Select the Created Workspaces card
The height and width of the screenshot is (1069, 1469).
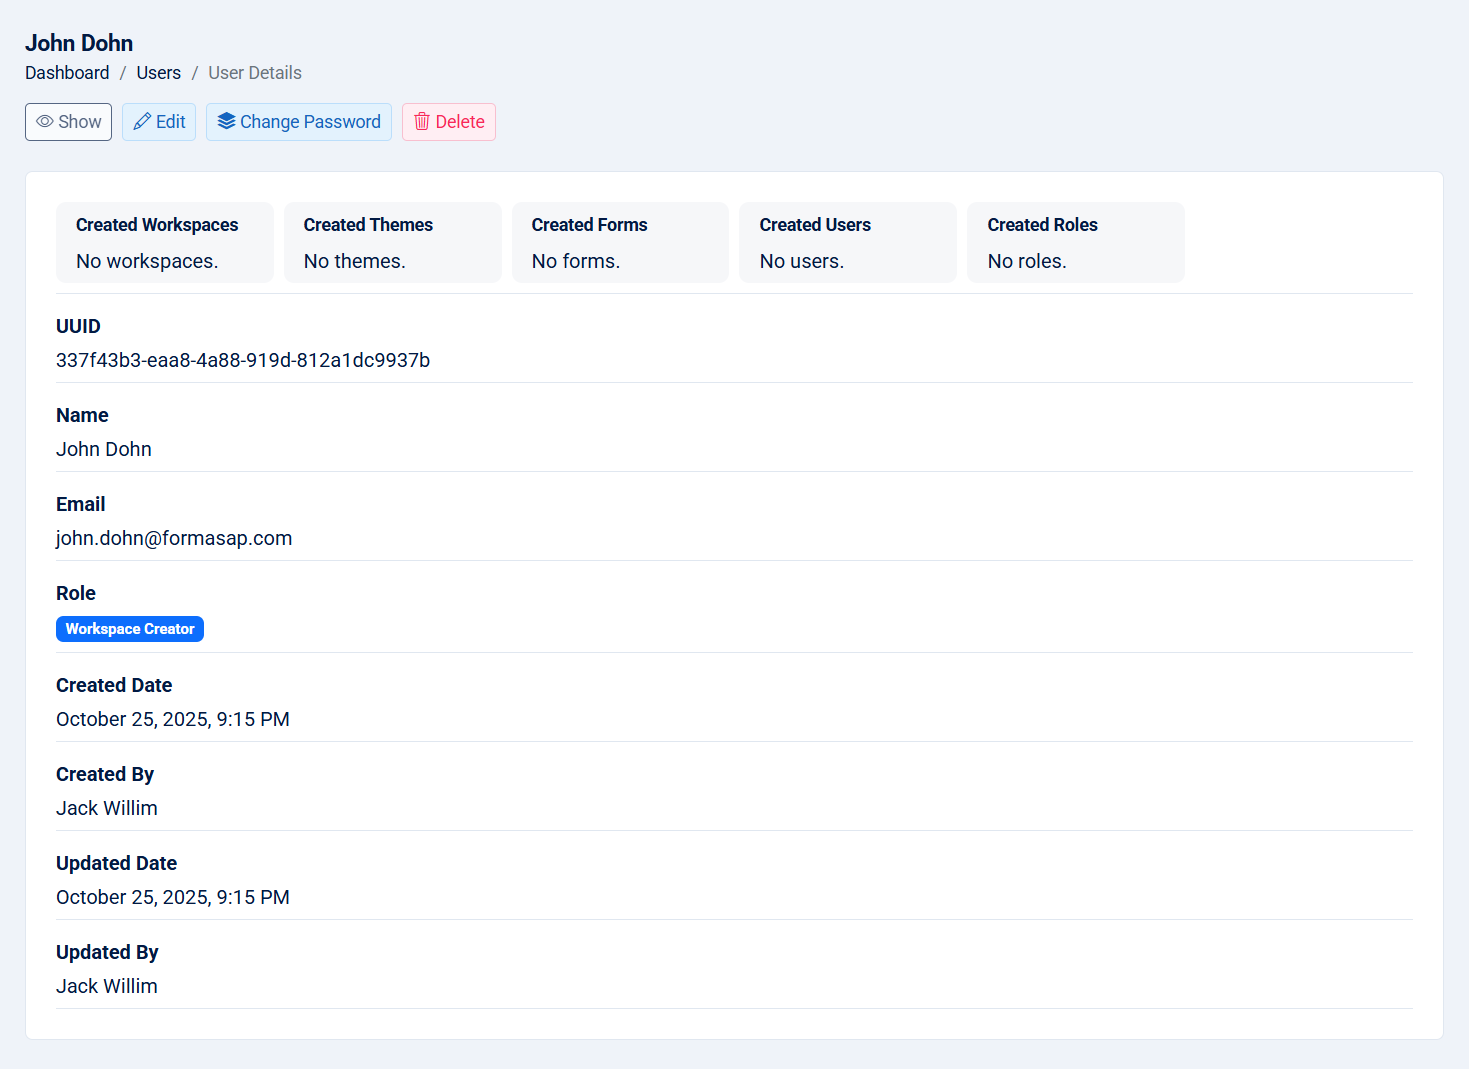pos(164,243)
